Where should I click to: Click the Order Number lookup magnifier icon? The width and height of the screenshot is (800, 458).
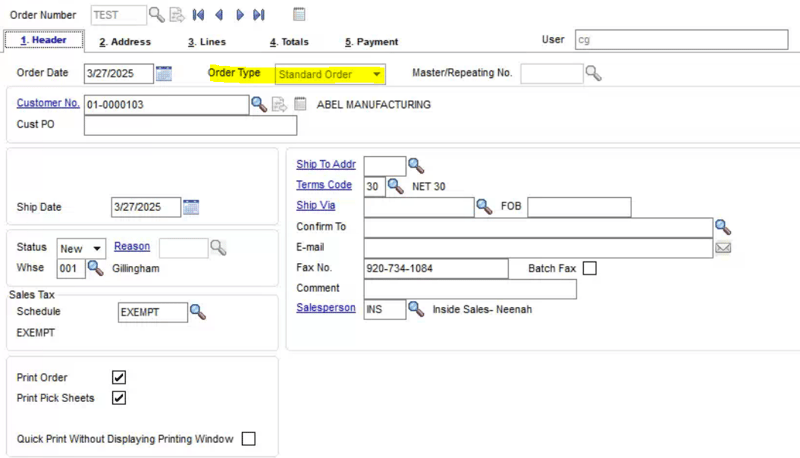pos(157,14)
